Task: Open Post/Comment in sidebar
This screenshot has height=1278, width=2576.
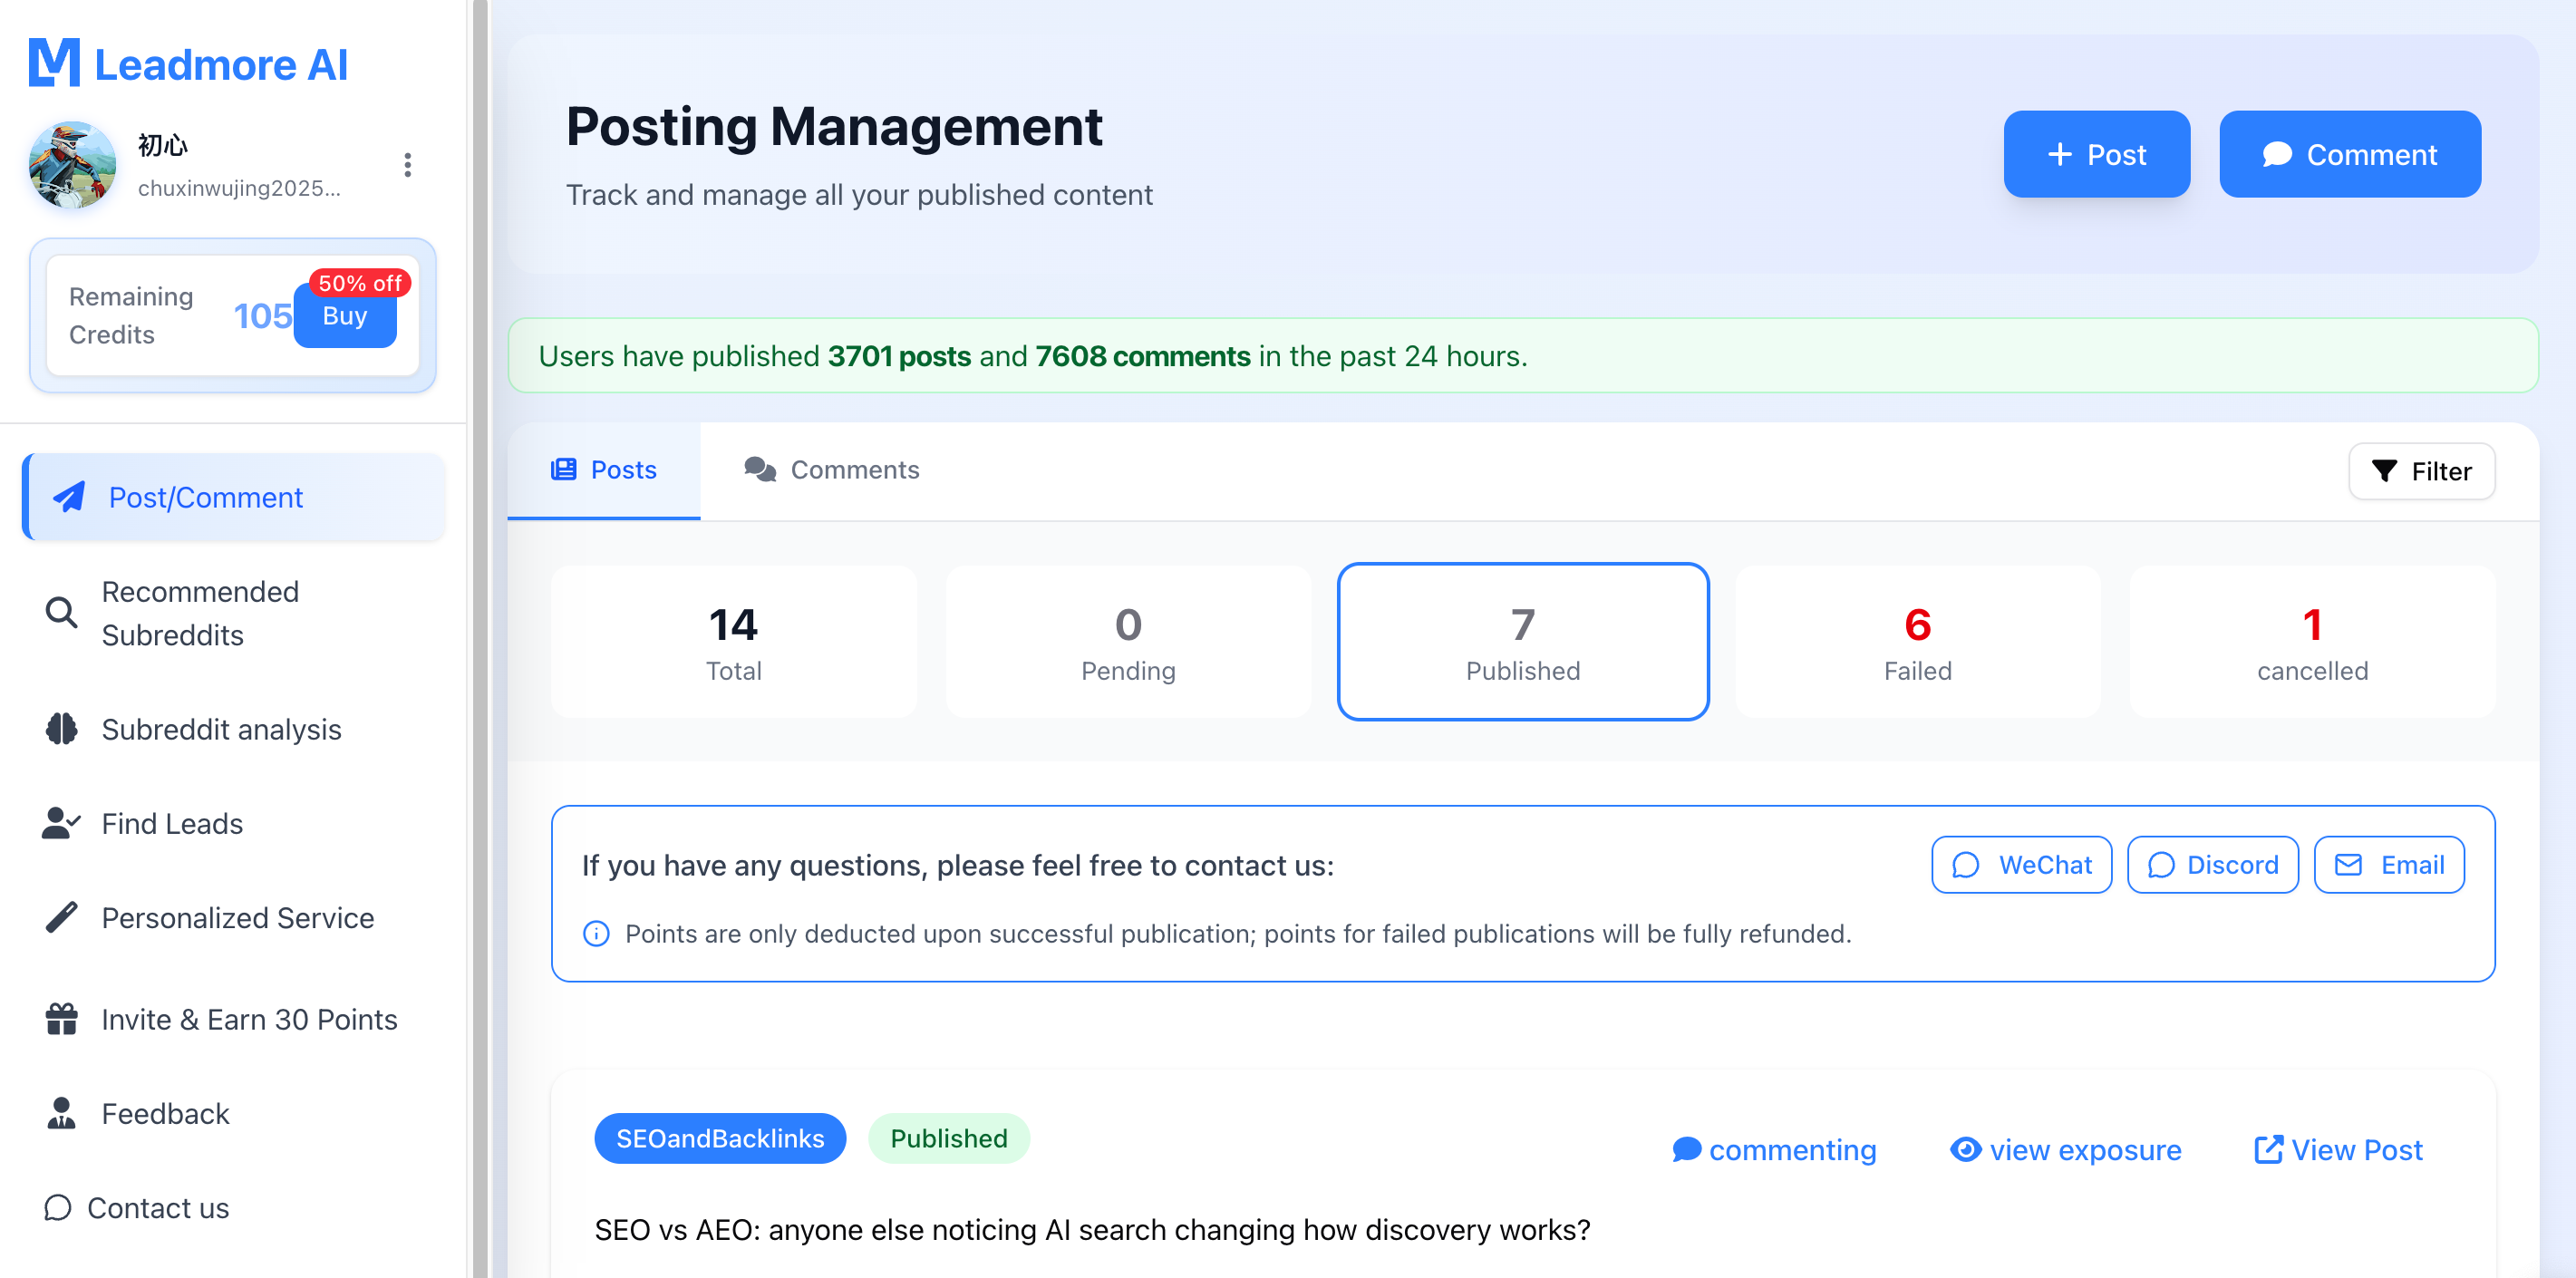Action: point(234,497)
